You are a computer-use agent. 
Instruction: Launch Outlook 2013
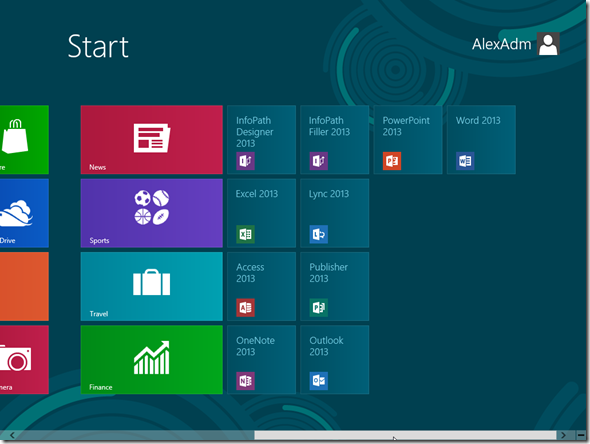pyautogui.click(x=335, y=360)
